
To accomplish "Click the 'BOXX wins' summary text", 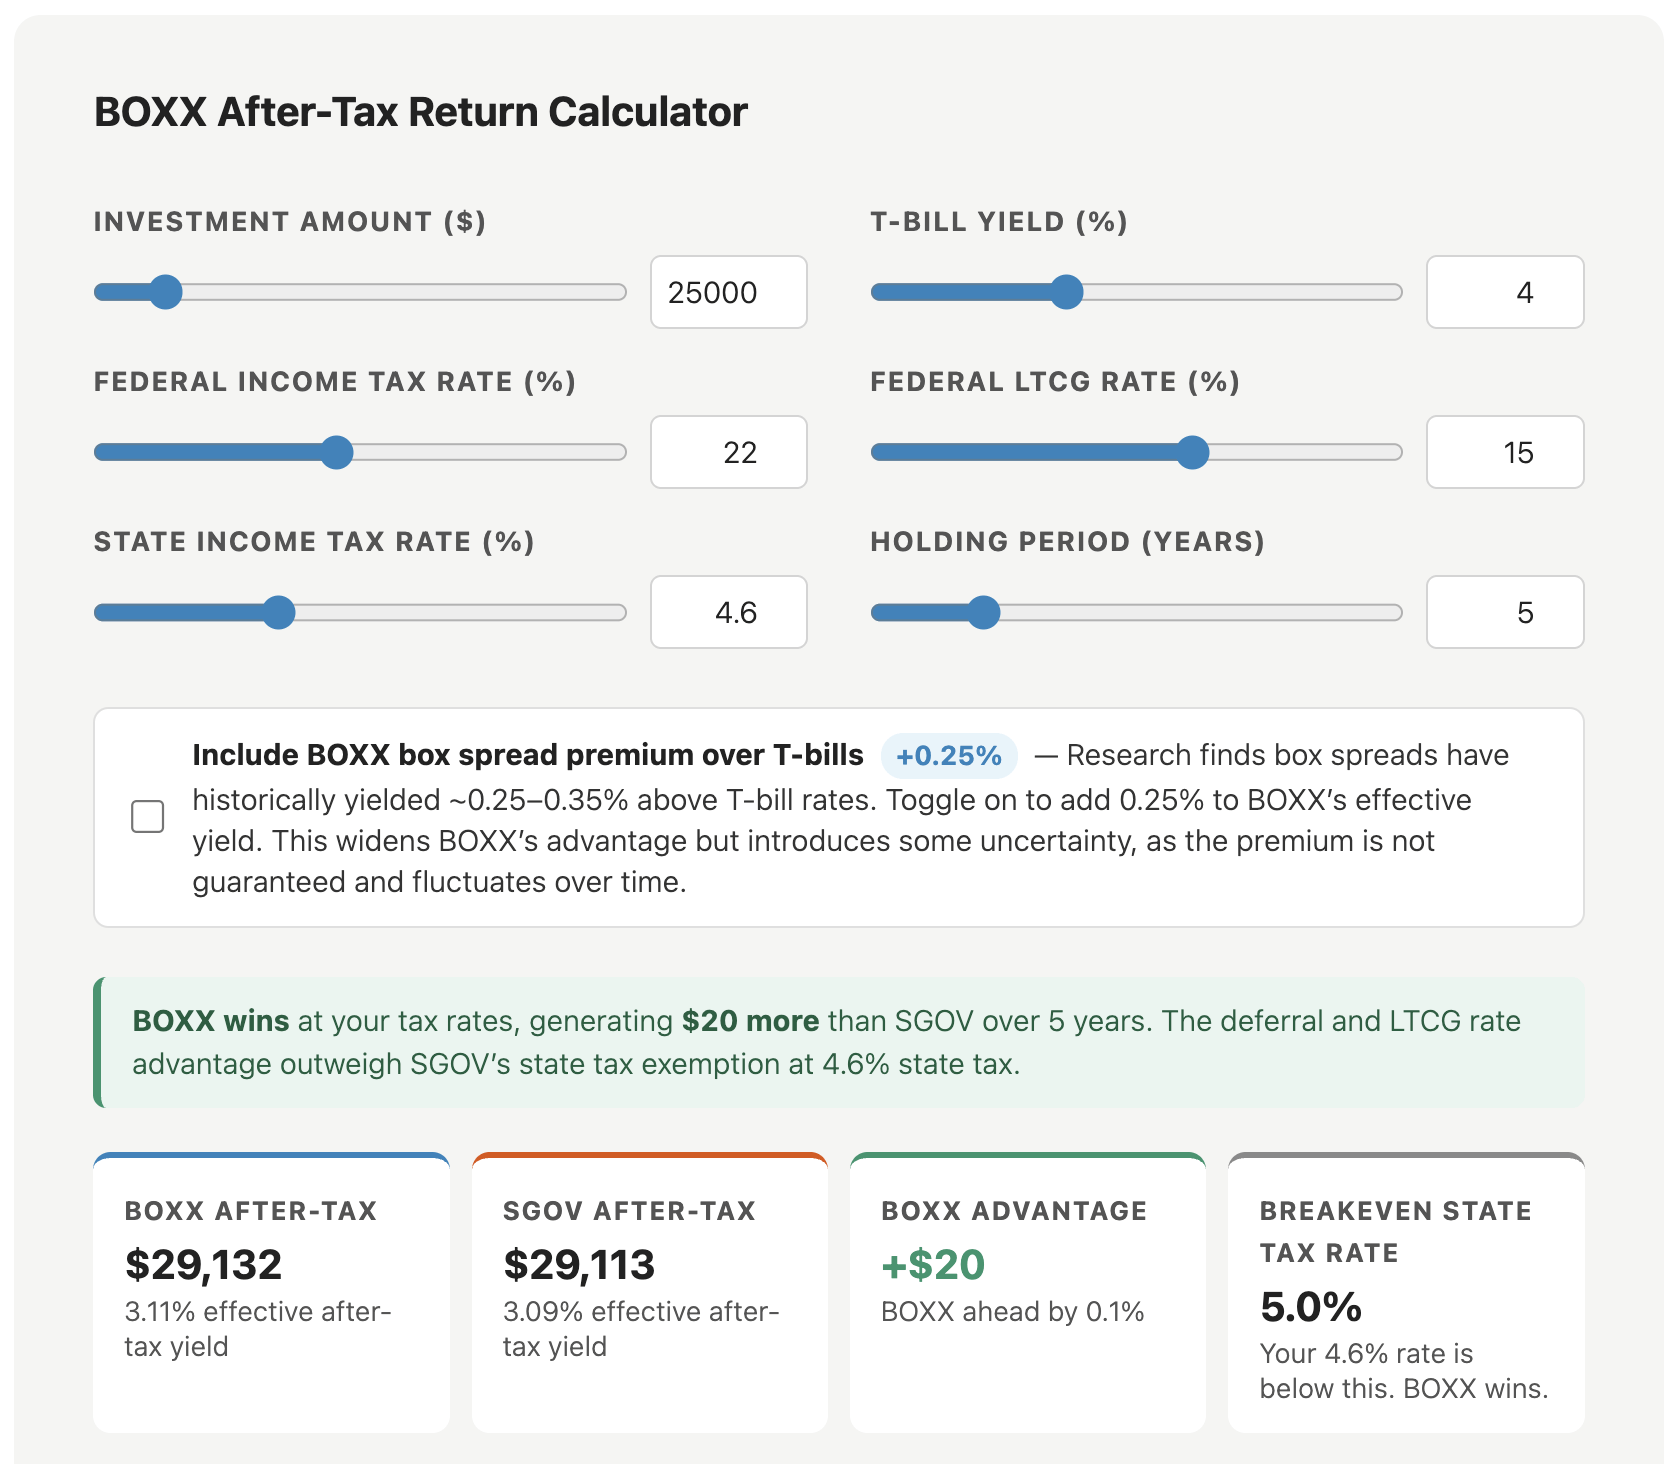I will click(x=211, y=1021).
